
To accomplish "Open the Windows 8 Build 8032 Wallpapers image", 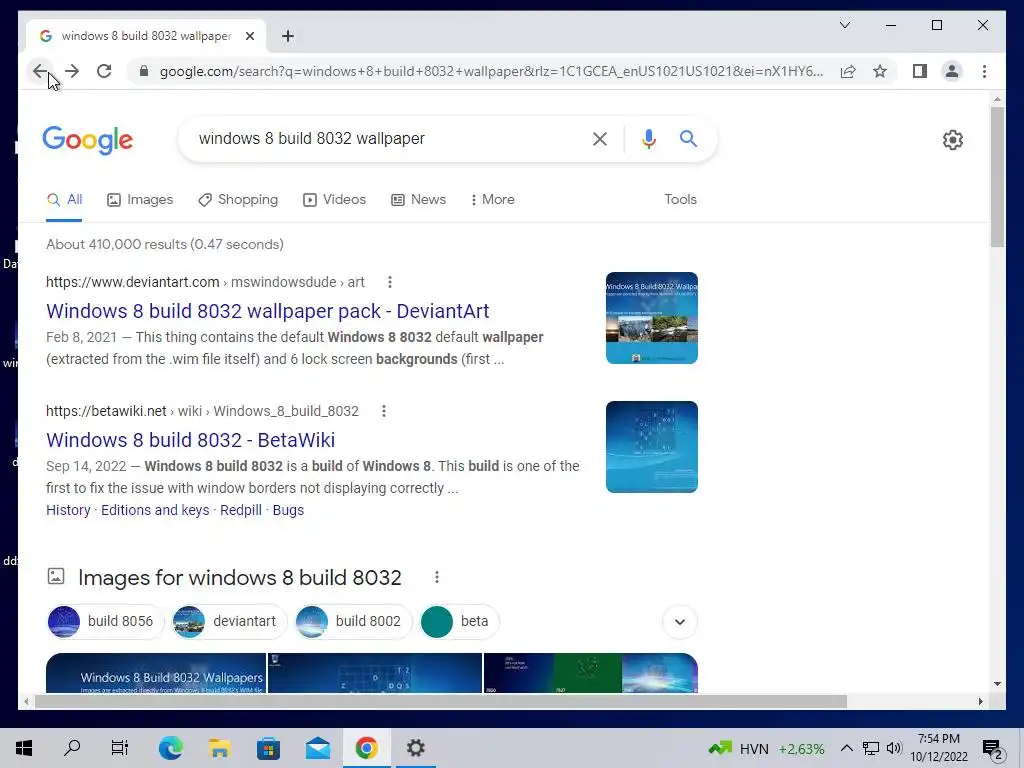I will click(x=155, y=673).
